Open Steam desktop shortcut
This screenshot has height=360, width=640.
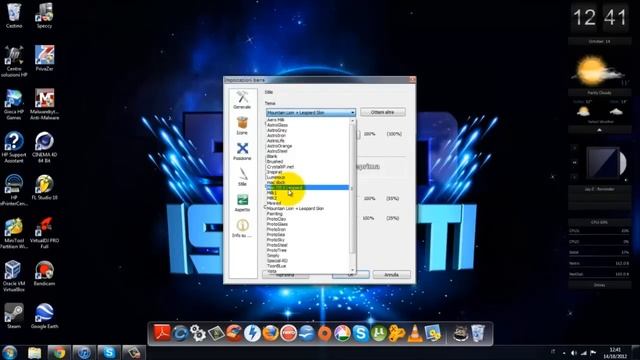(x=13, y=316)
